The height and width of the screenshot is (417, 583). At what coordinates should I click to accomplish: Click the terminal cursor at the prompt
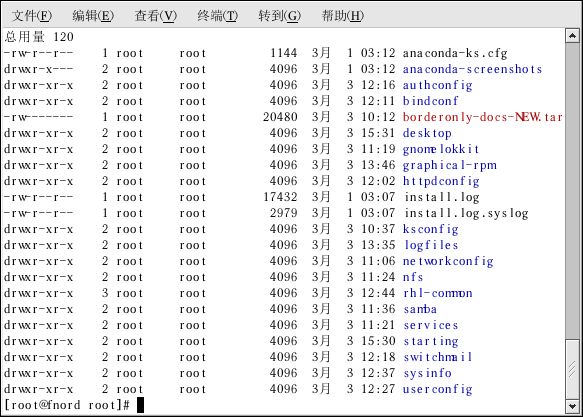(140, 405)
